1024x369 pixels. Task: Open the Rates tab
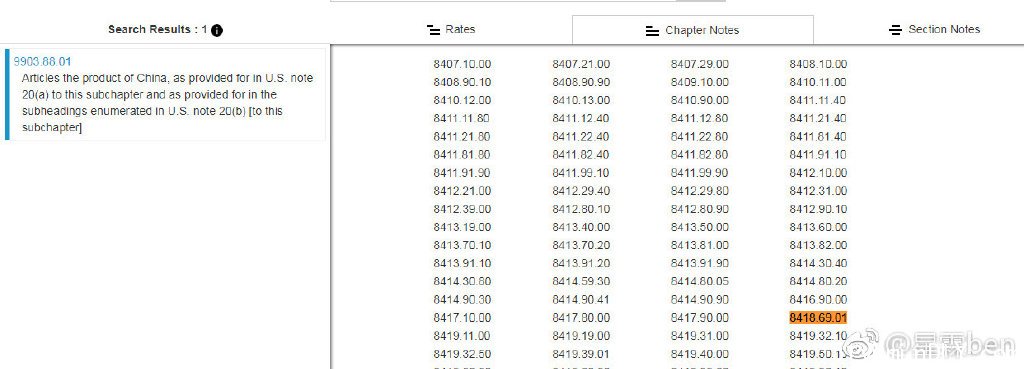click(451, 29)
